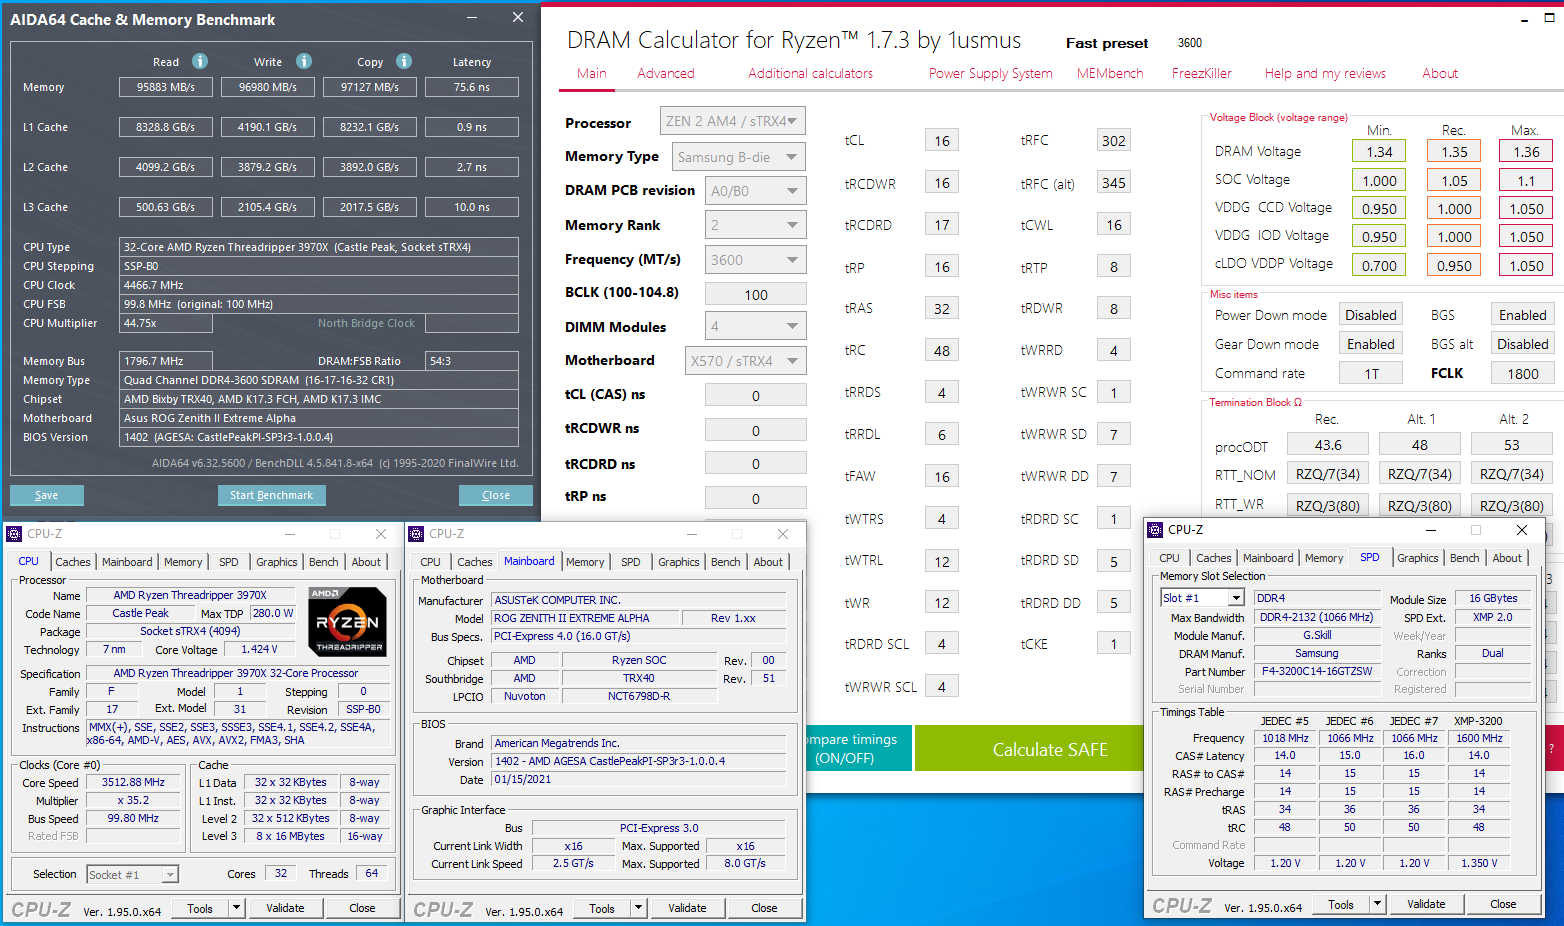This screenshot has width=1564, height=926.
Task: Select Graphics tab in left CPU-Z window
Action: coord(277,562)
